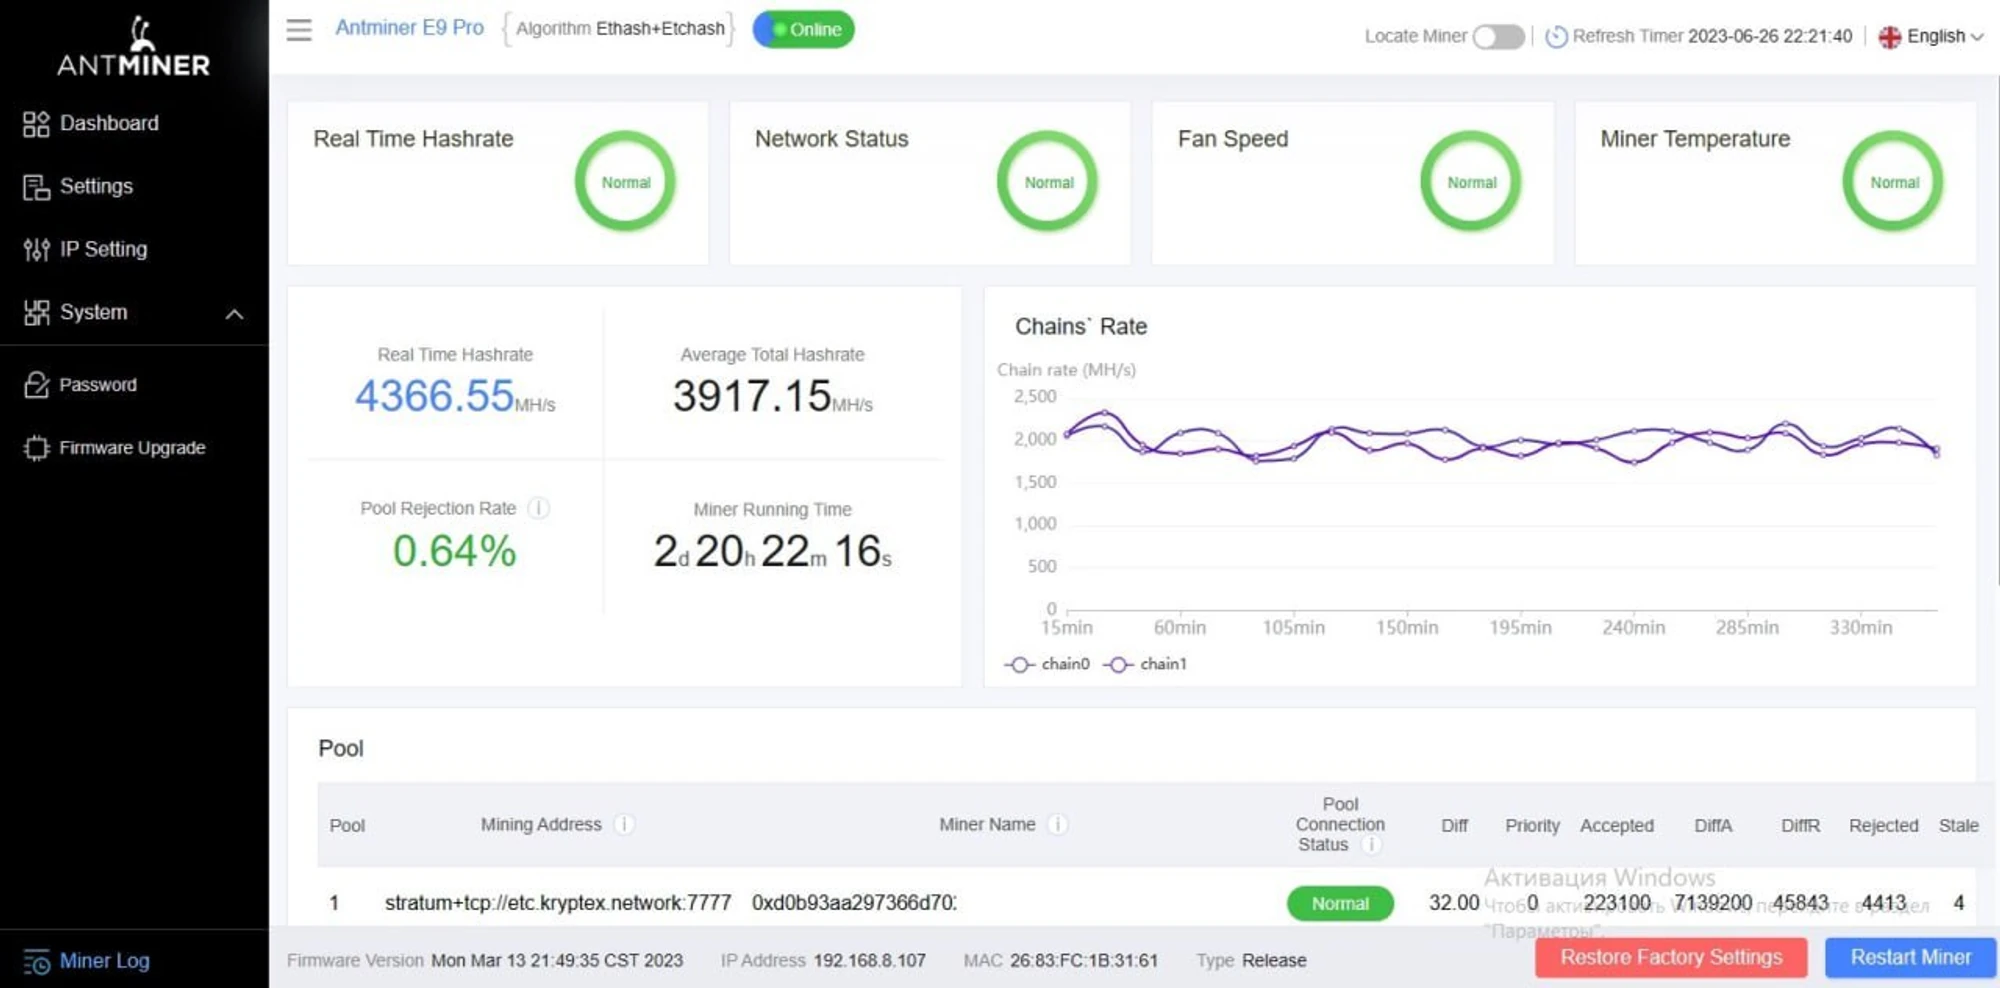Click the Refresh Timer clock icon
The width and height of the screenshot is (2000, 988).
[1555, 37]
